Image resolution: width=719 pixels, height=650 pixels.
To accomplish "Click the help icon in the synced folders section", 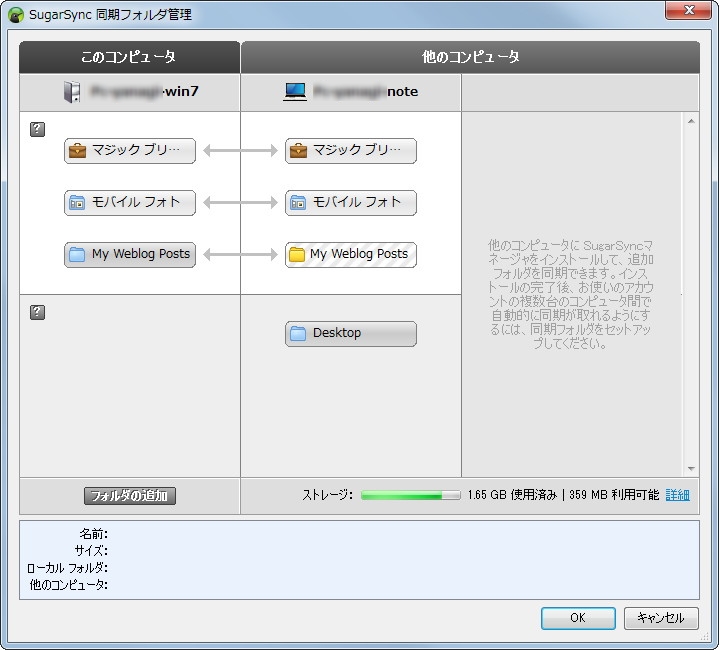I will (37, 129).
